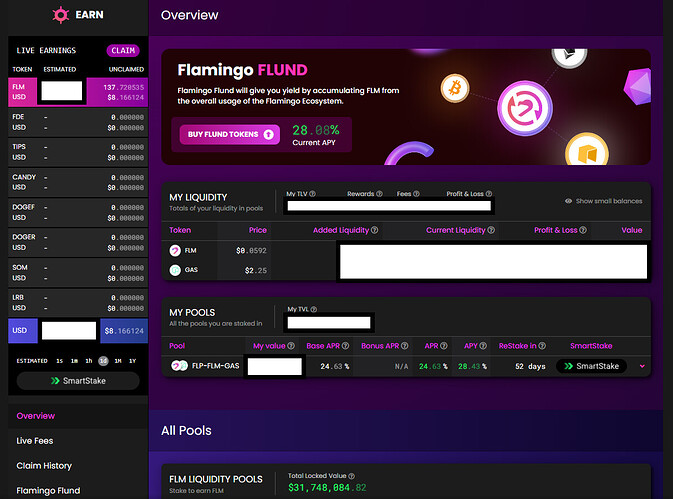Click total USD $8.166124 value
Image resolution: width=673 pixels, height=499 pixels.
pyautogui.click(x=124, y=331)
